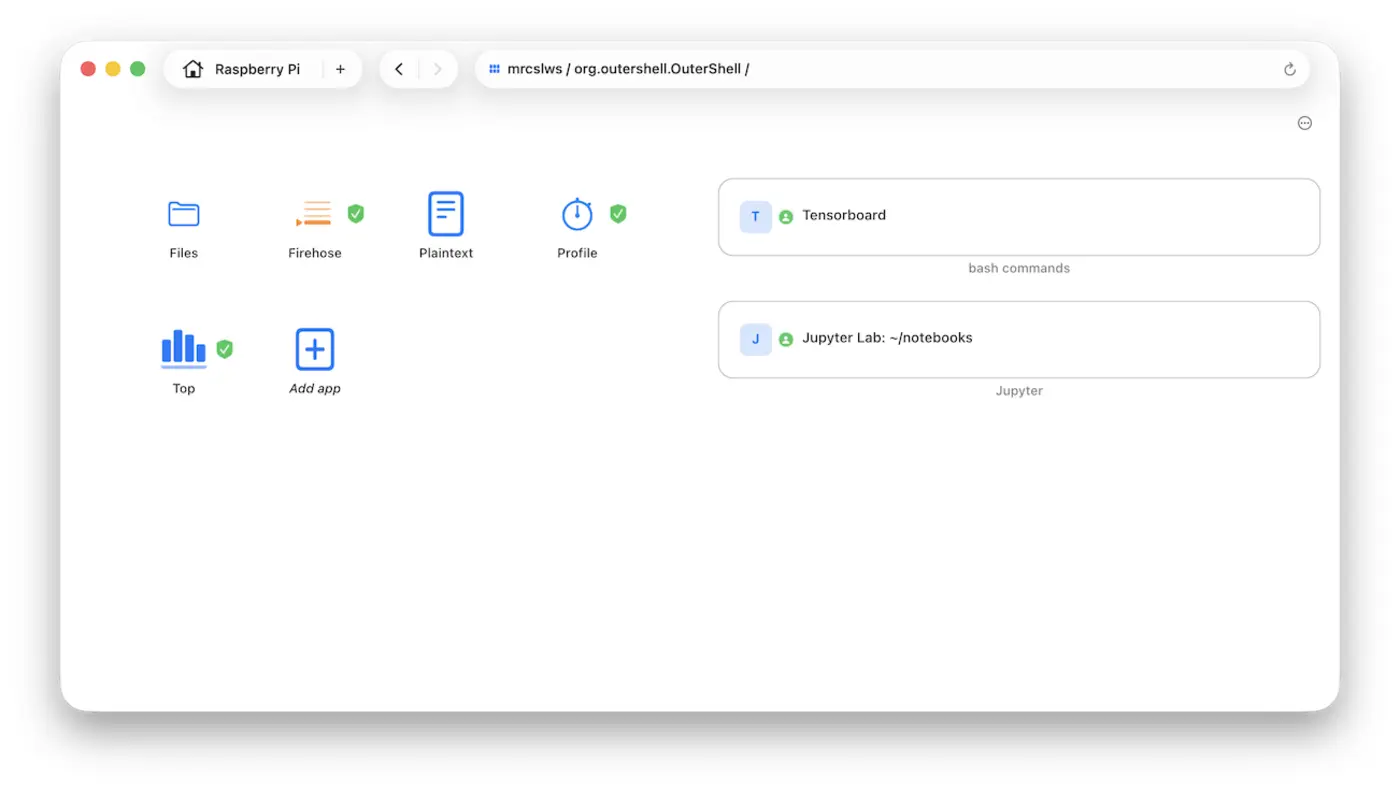Open the Tensorboard card
1400x791 pixels.
(1019, 217)
